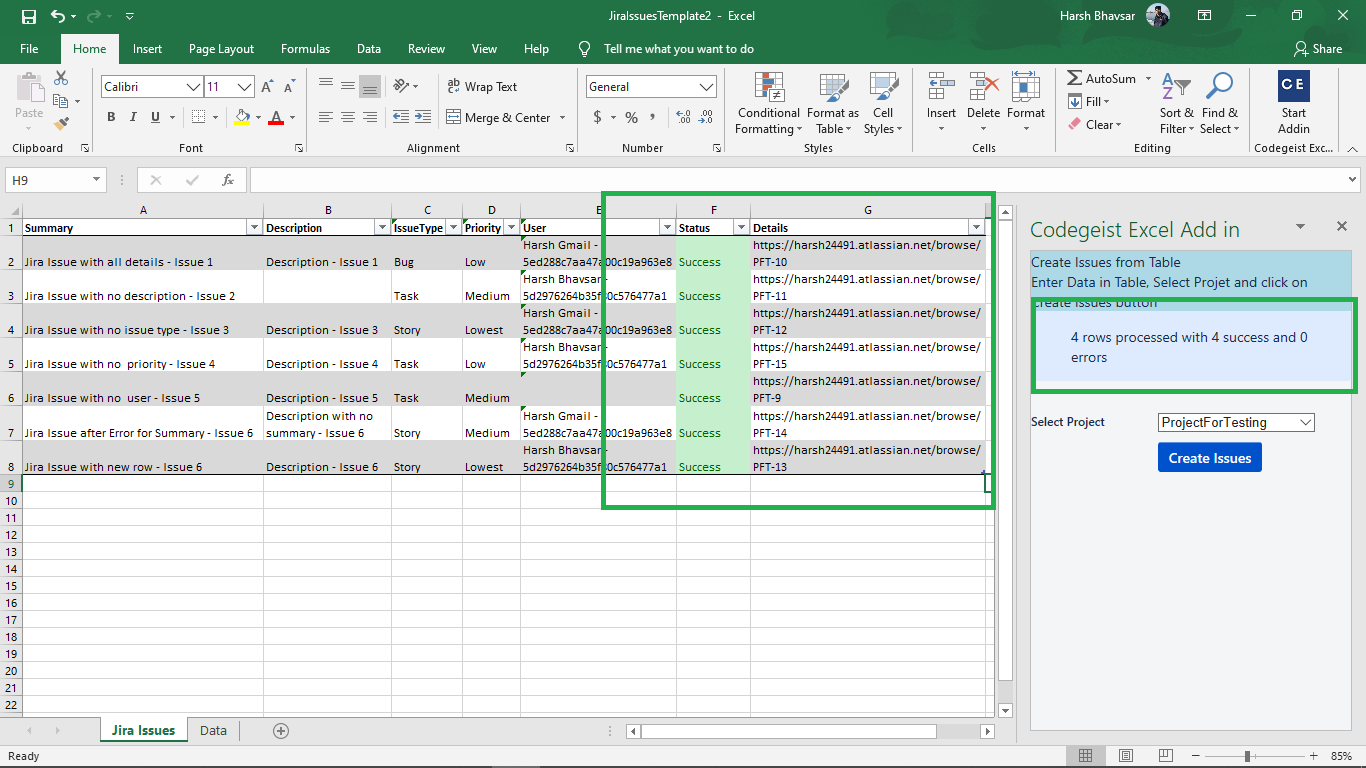Click the Cut scissors icon
1366x768 pixels.
click(x=61, y=79)
